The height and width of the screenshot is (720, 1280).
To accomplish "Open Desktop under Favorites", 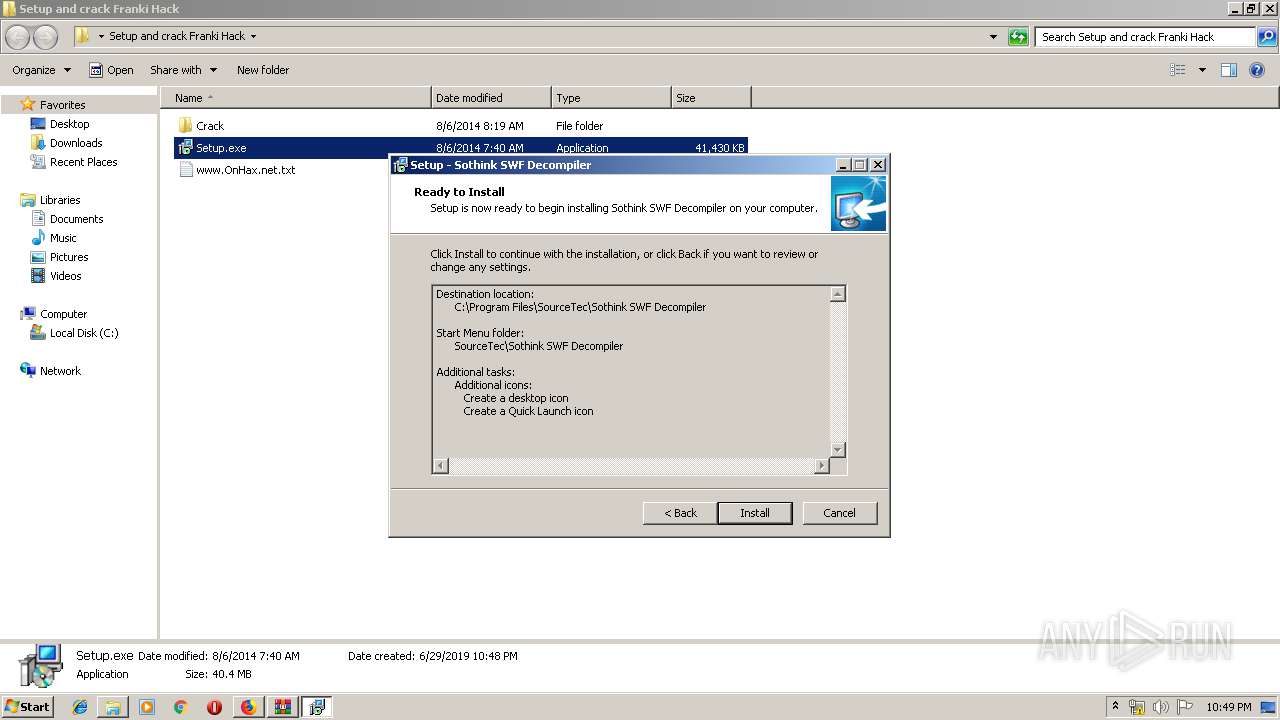I will point(69,124).
